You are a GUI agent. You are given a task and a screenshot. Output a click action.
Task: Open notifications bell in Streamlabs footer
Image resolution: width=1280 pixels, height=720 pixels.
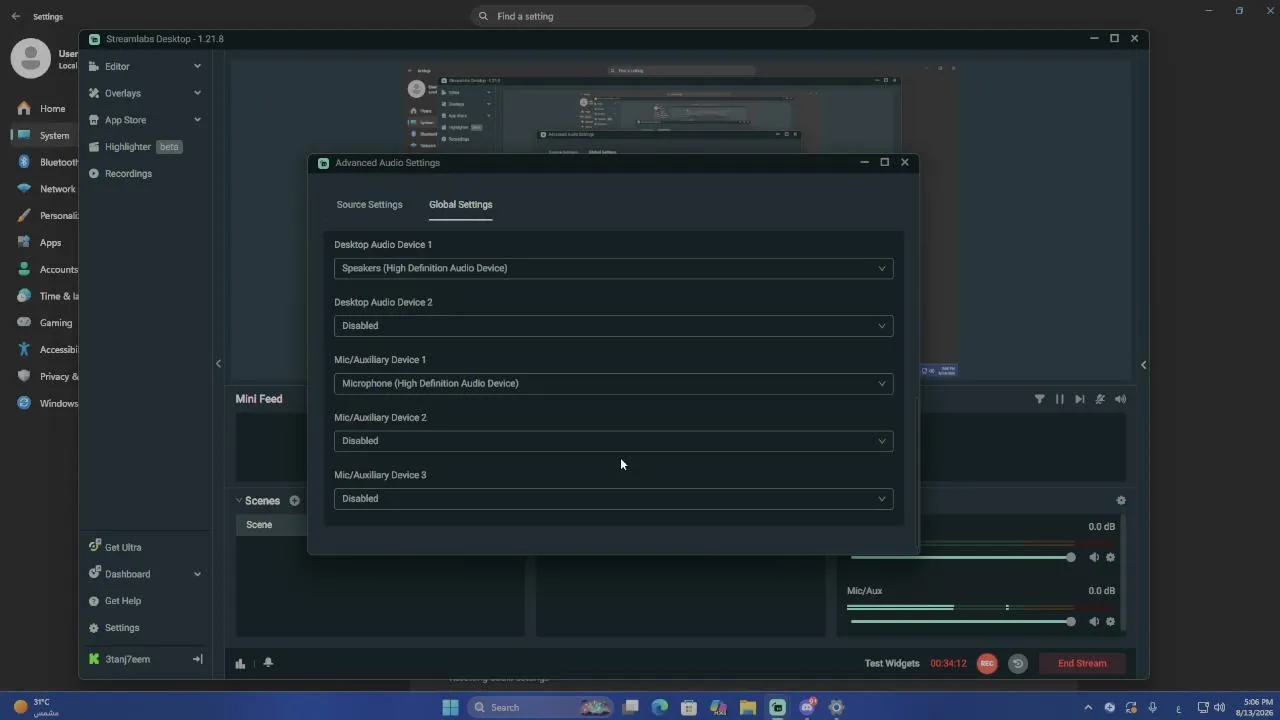coord(268,663)
